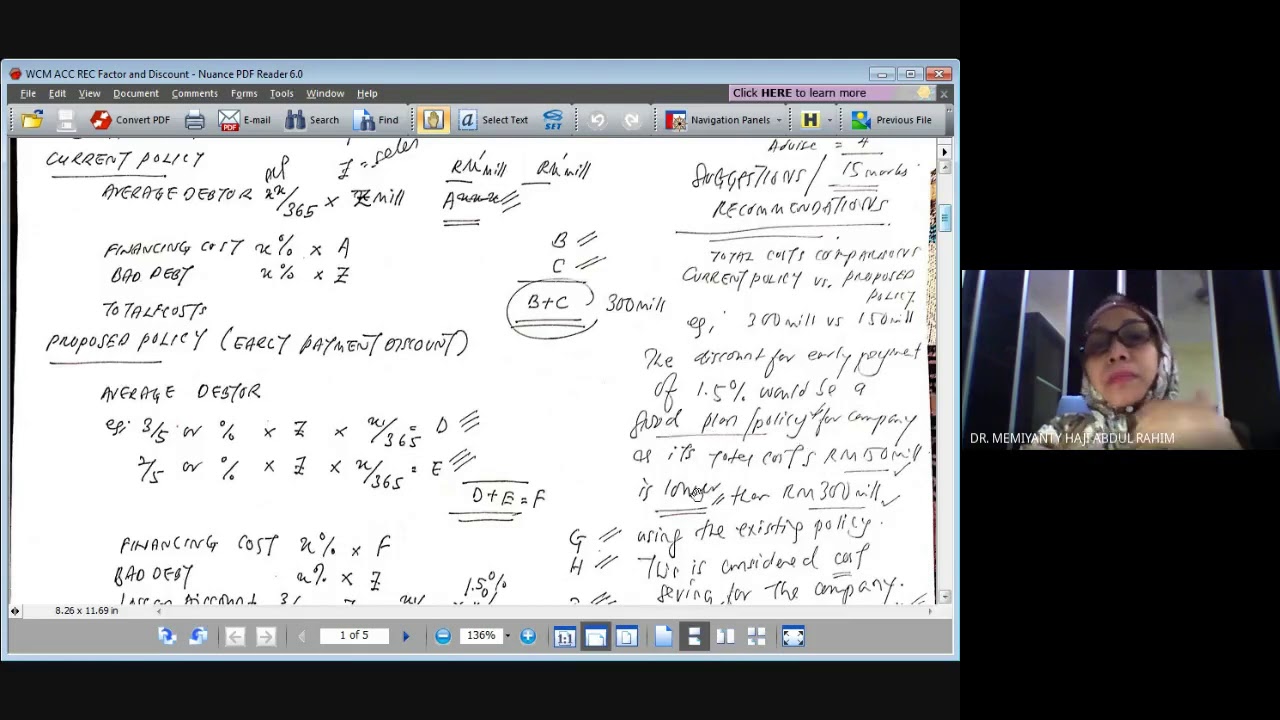
Task: Choose Continuous page layout
Action: 694,636
